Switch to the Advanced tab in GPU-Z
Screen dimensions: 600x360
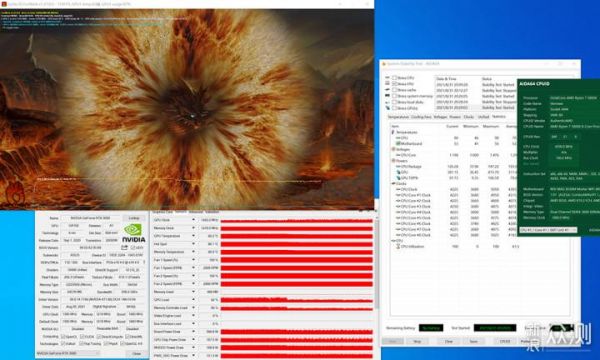point(196,212)
